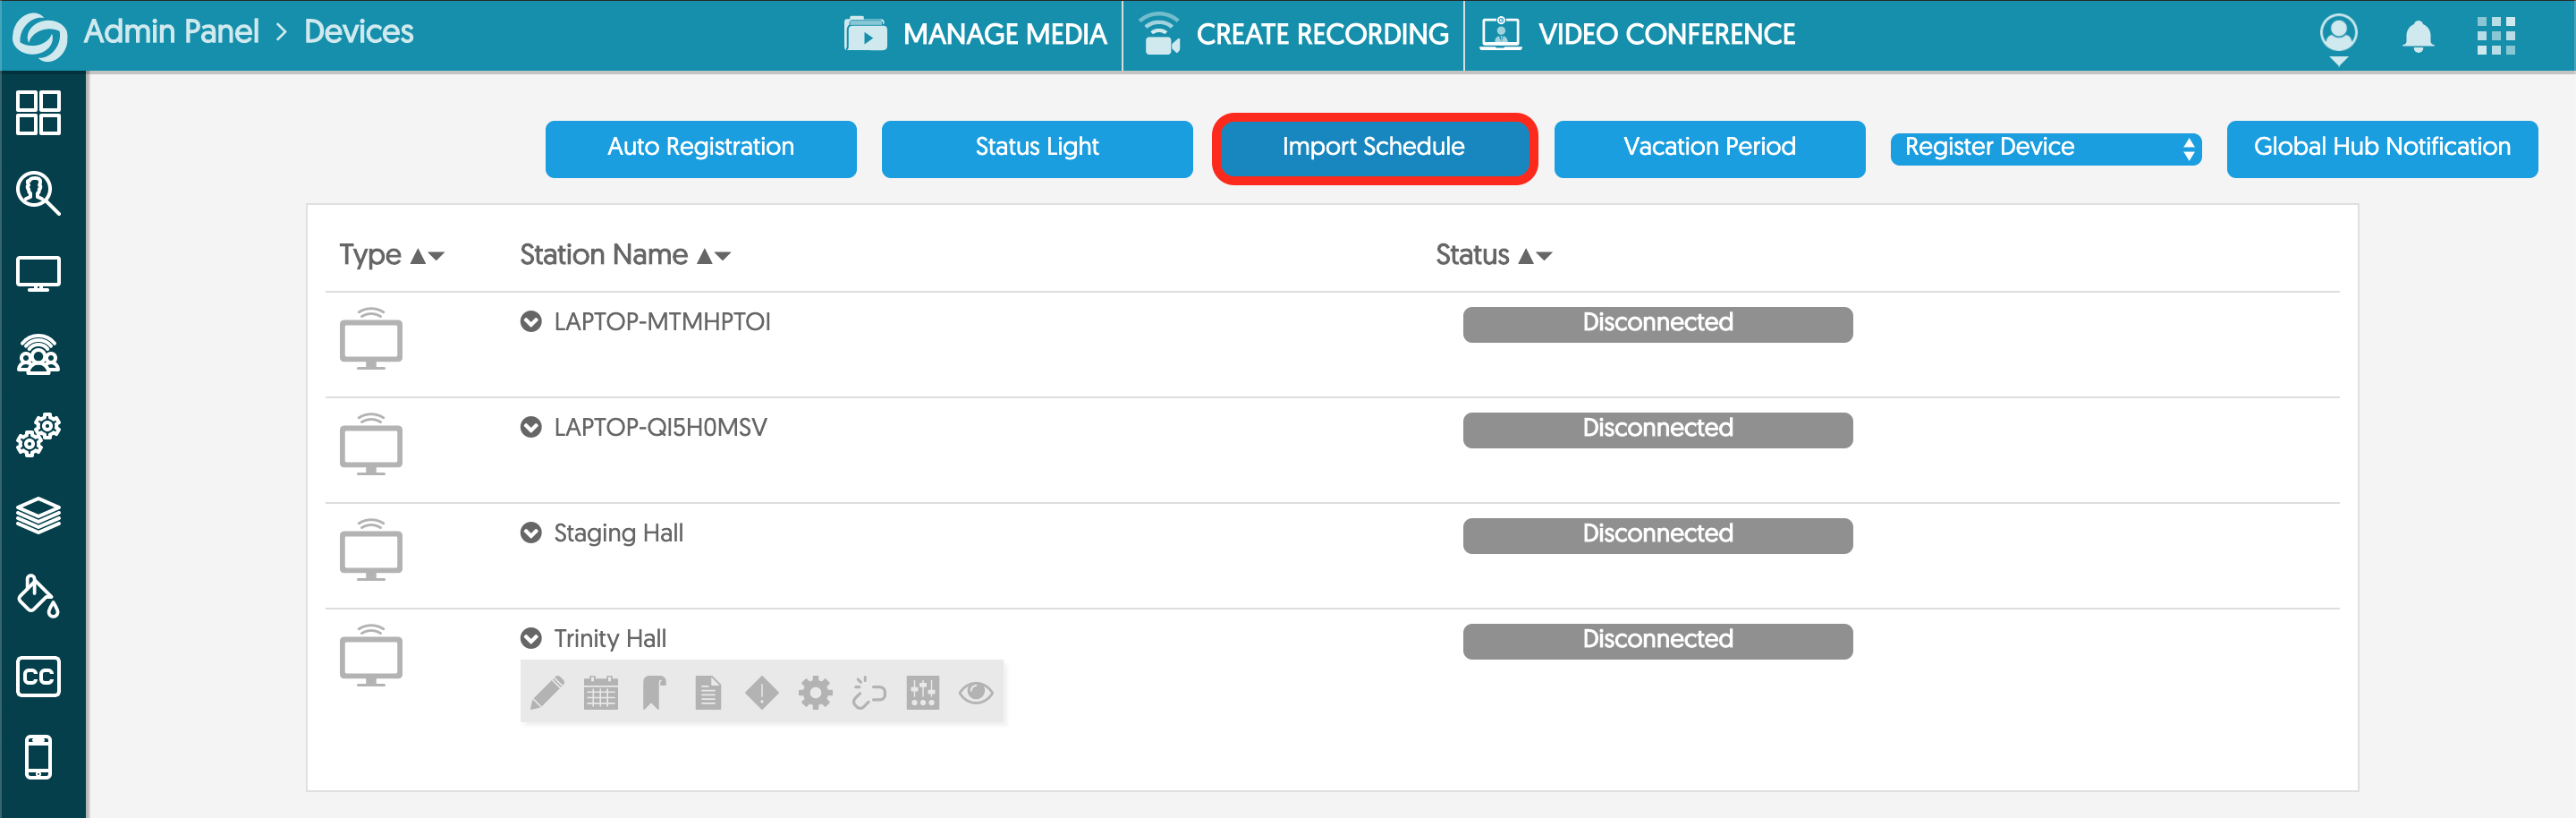Sort by the Station Name column
This screenshot has height=818, width=2576.
coord(625,255)
